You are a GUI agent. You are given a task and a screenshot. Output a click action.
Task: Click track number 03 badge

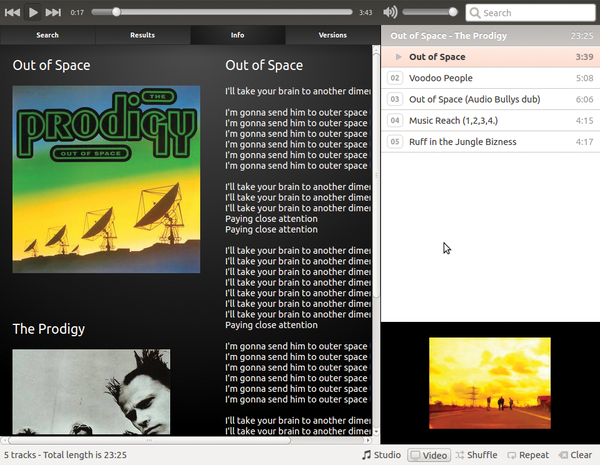click(x=395, y=100)
